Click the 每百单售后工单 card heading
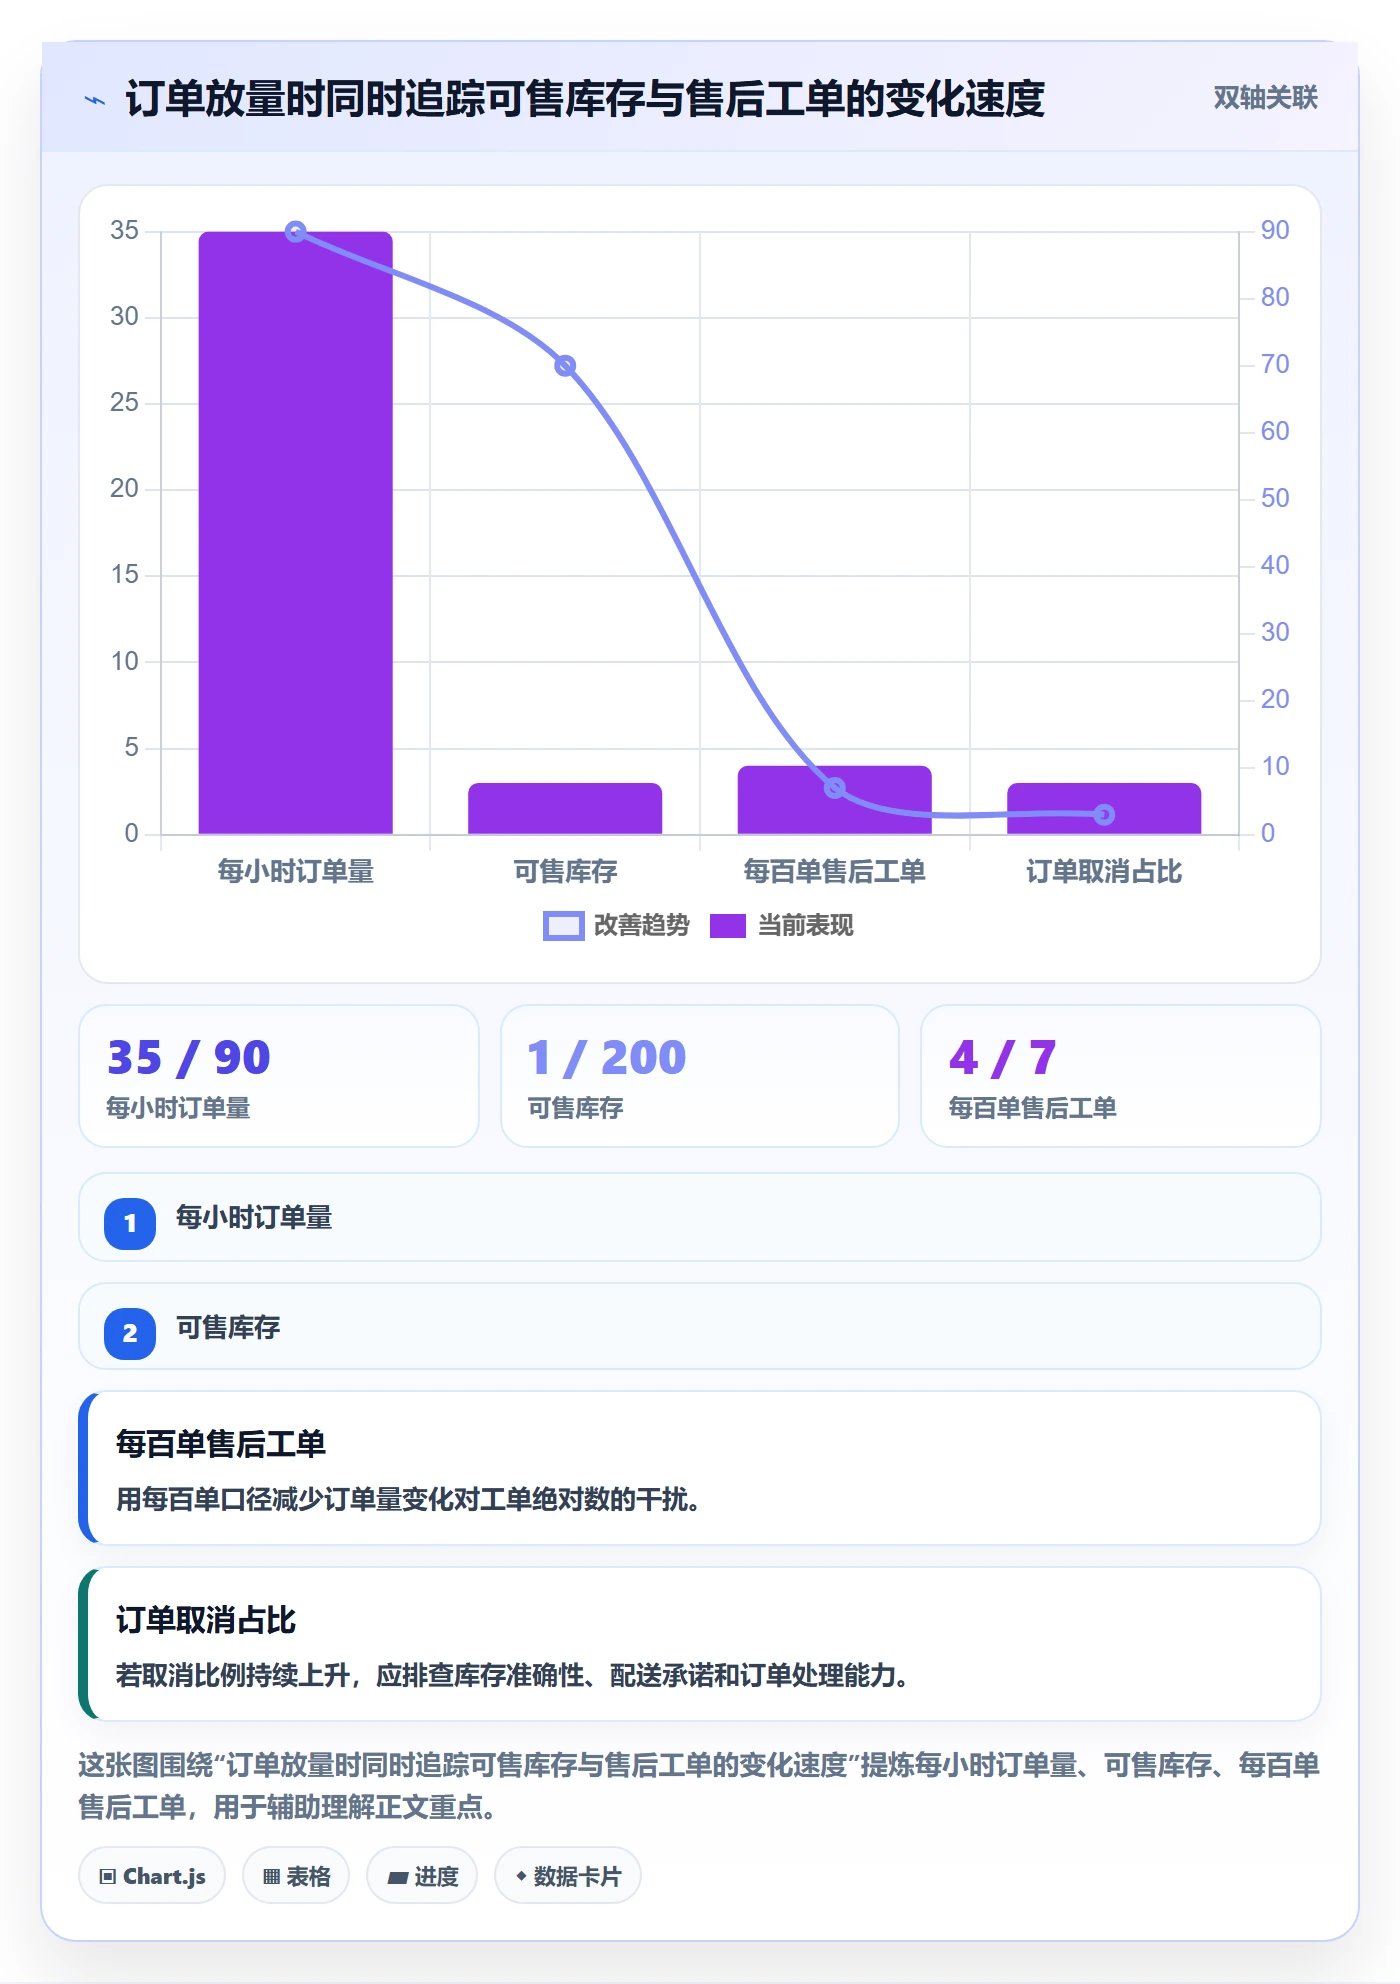Viewport: 1400px width, 1984px height. pos(221,1444)
